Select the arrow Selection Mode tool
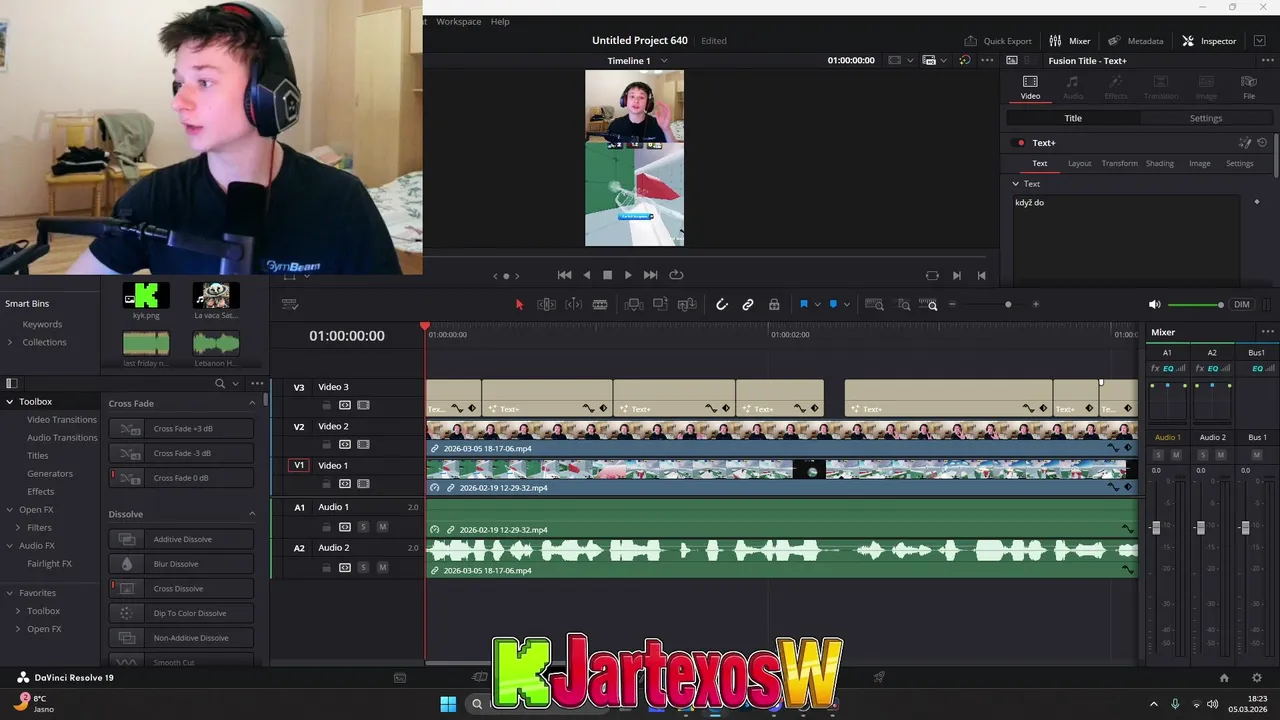 click(519, 305)
